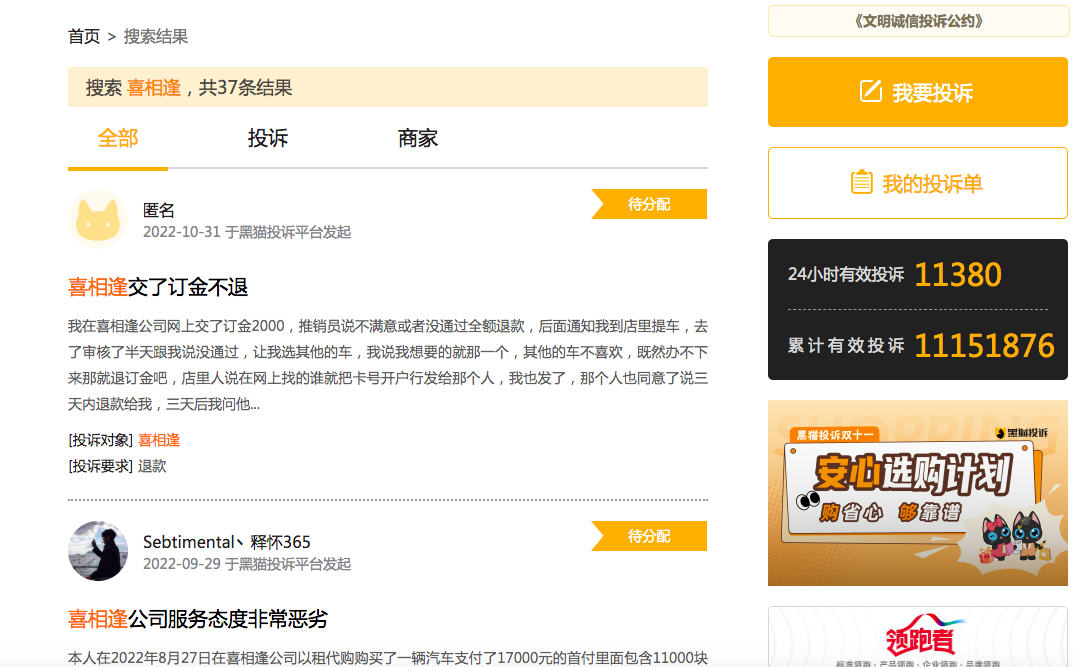
Task: Click username Sebtimental、释怀365
Action: point(227,542)
